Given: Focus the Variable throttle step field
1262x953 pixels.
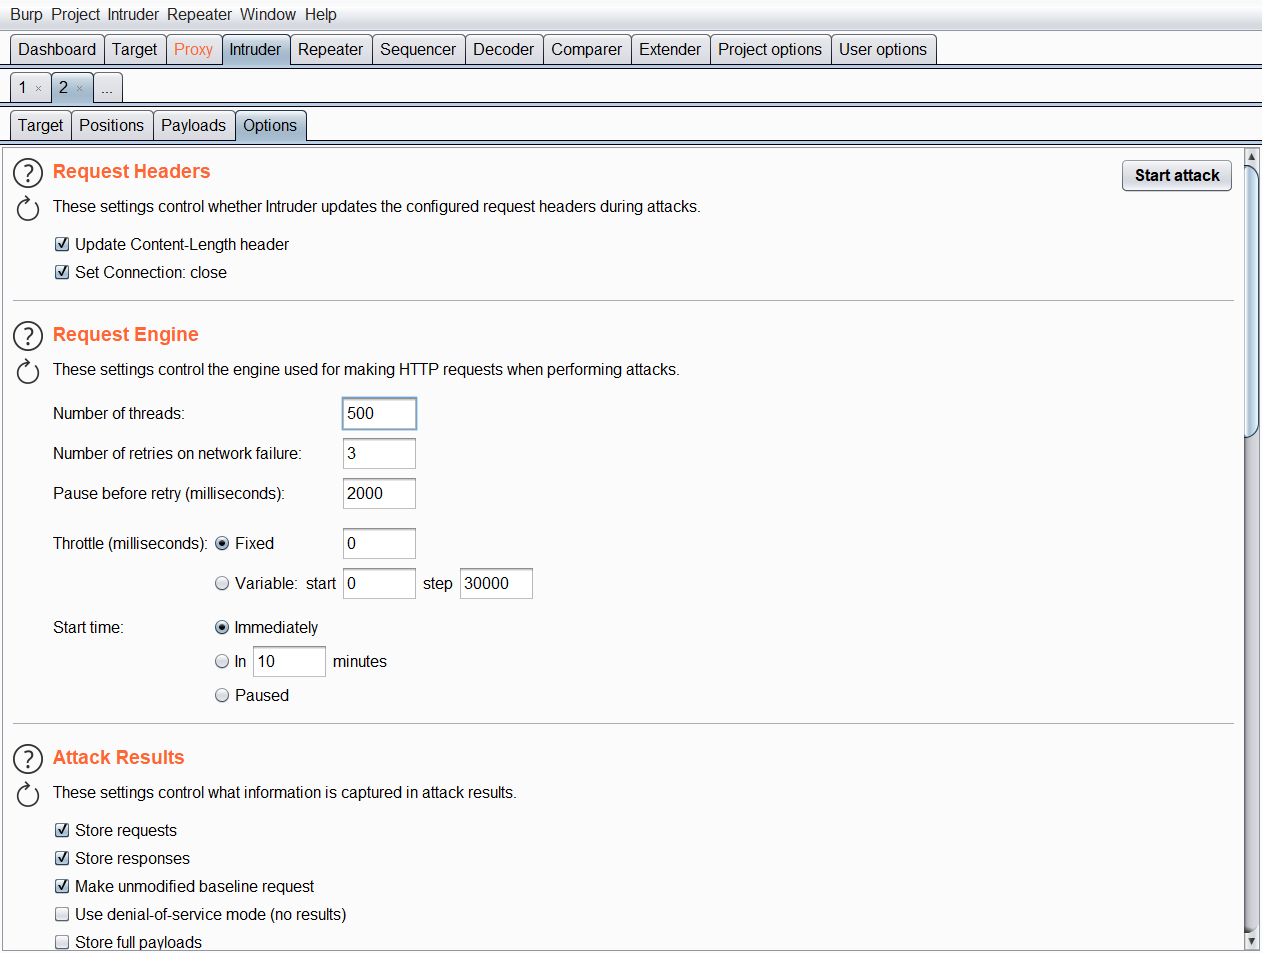Looking at the screenshot, I should point(496,583).
